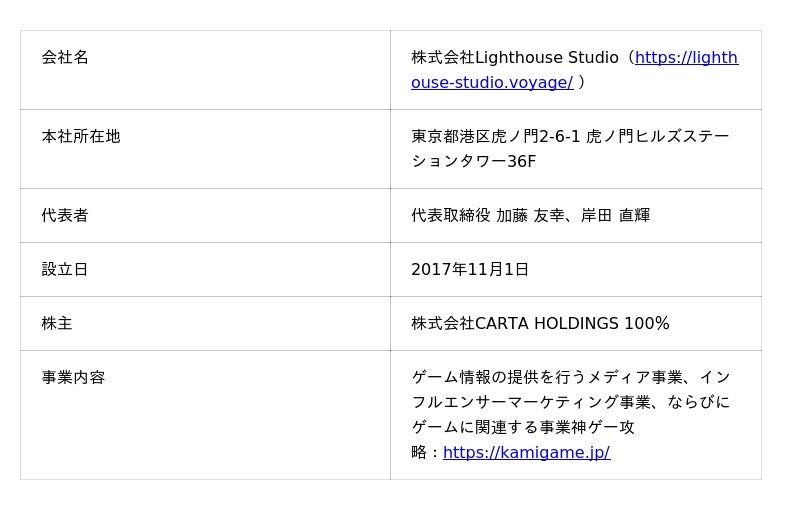Click the 株式会社Lighthouse Studio company name text
Viewport: 800px width, 510px height.
[514, 58]
